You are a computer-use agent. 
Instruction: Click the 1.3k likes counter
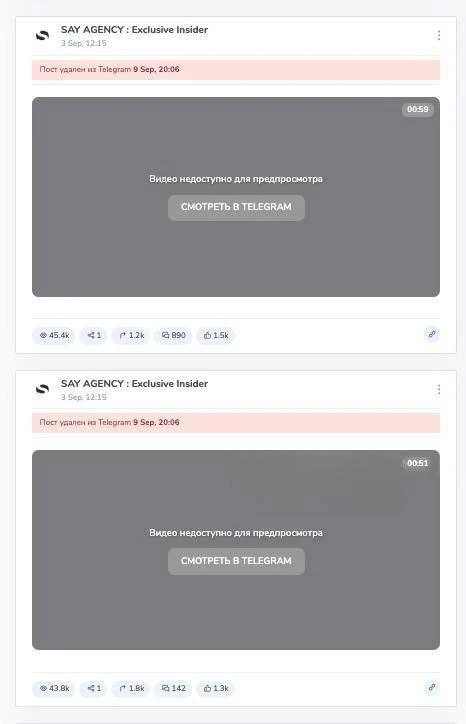pos(216,688)
